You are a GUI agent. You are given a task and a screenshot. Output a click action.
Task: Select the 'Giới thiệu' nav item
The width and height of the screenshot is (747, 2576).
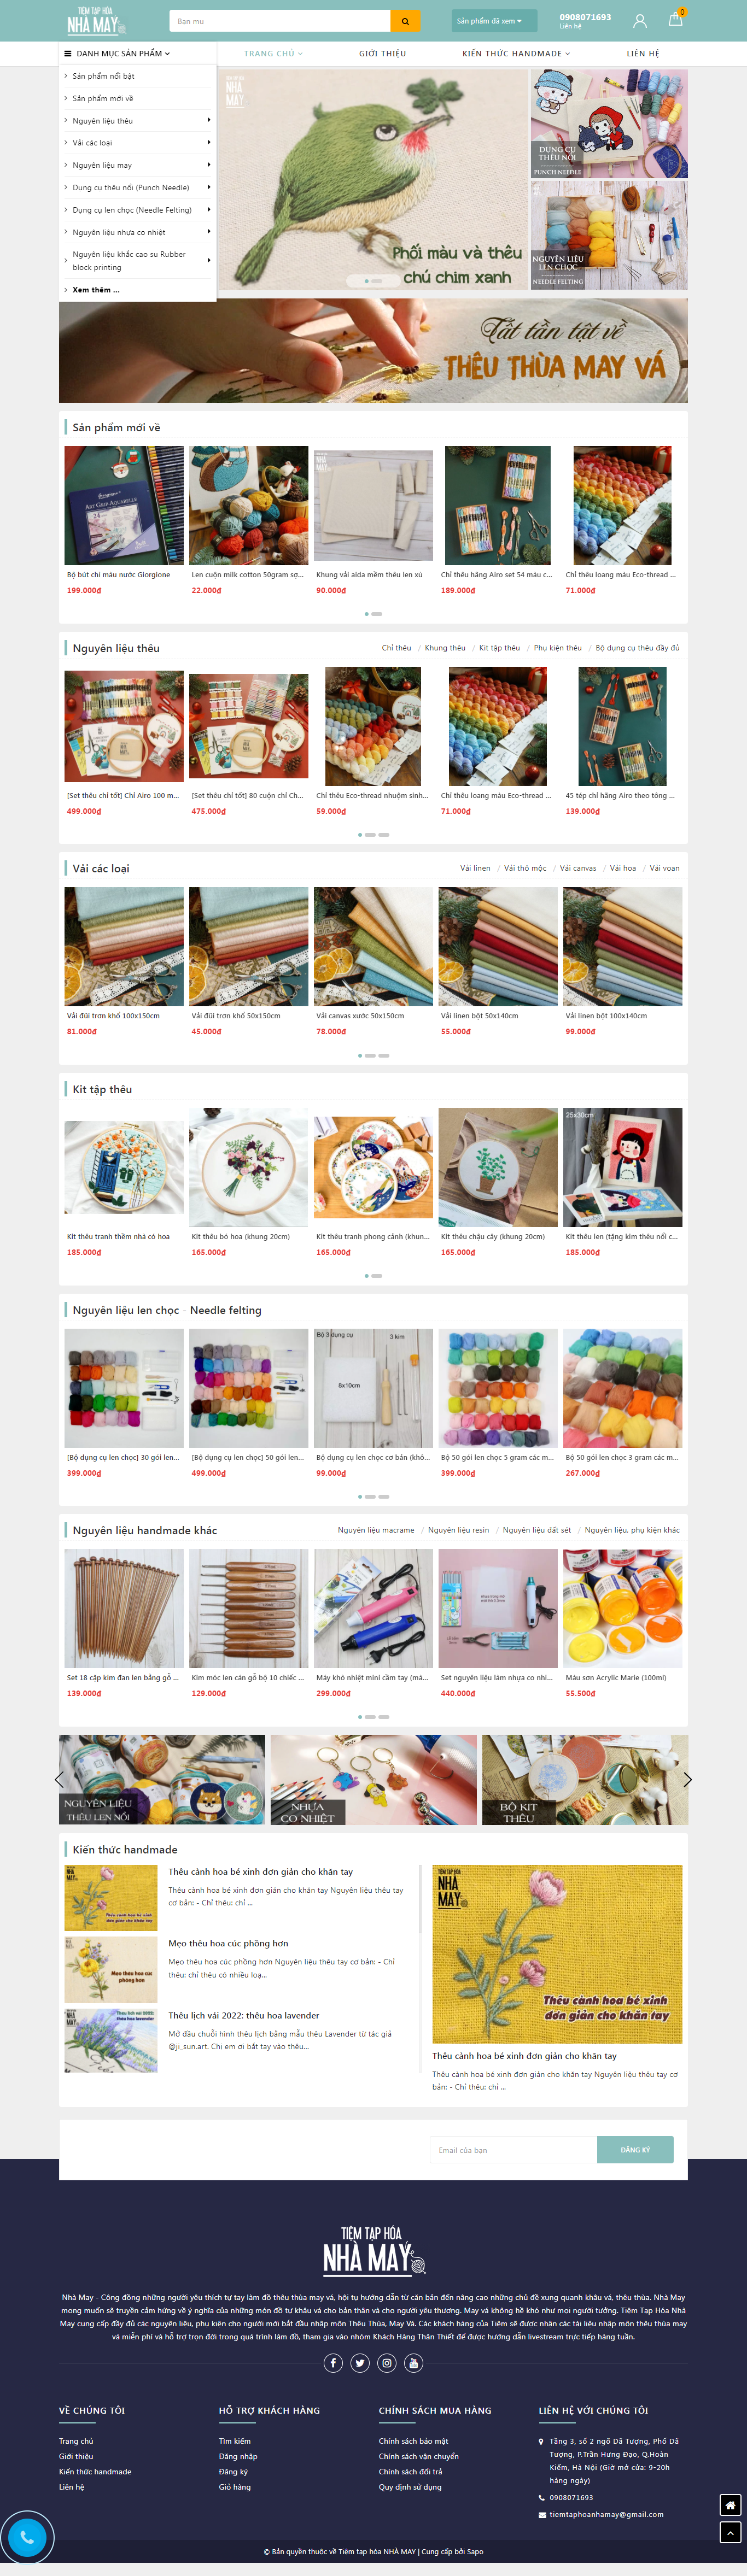[x=382, y=54]
